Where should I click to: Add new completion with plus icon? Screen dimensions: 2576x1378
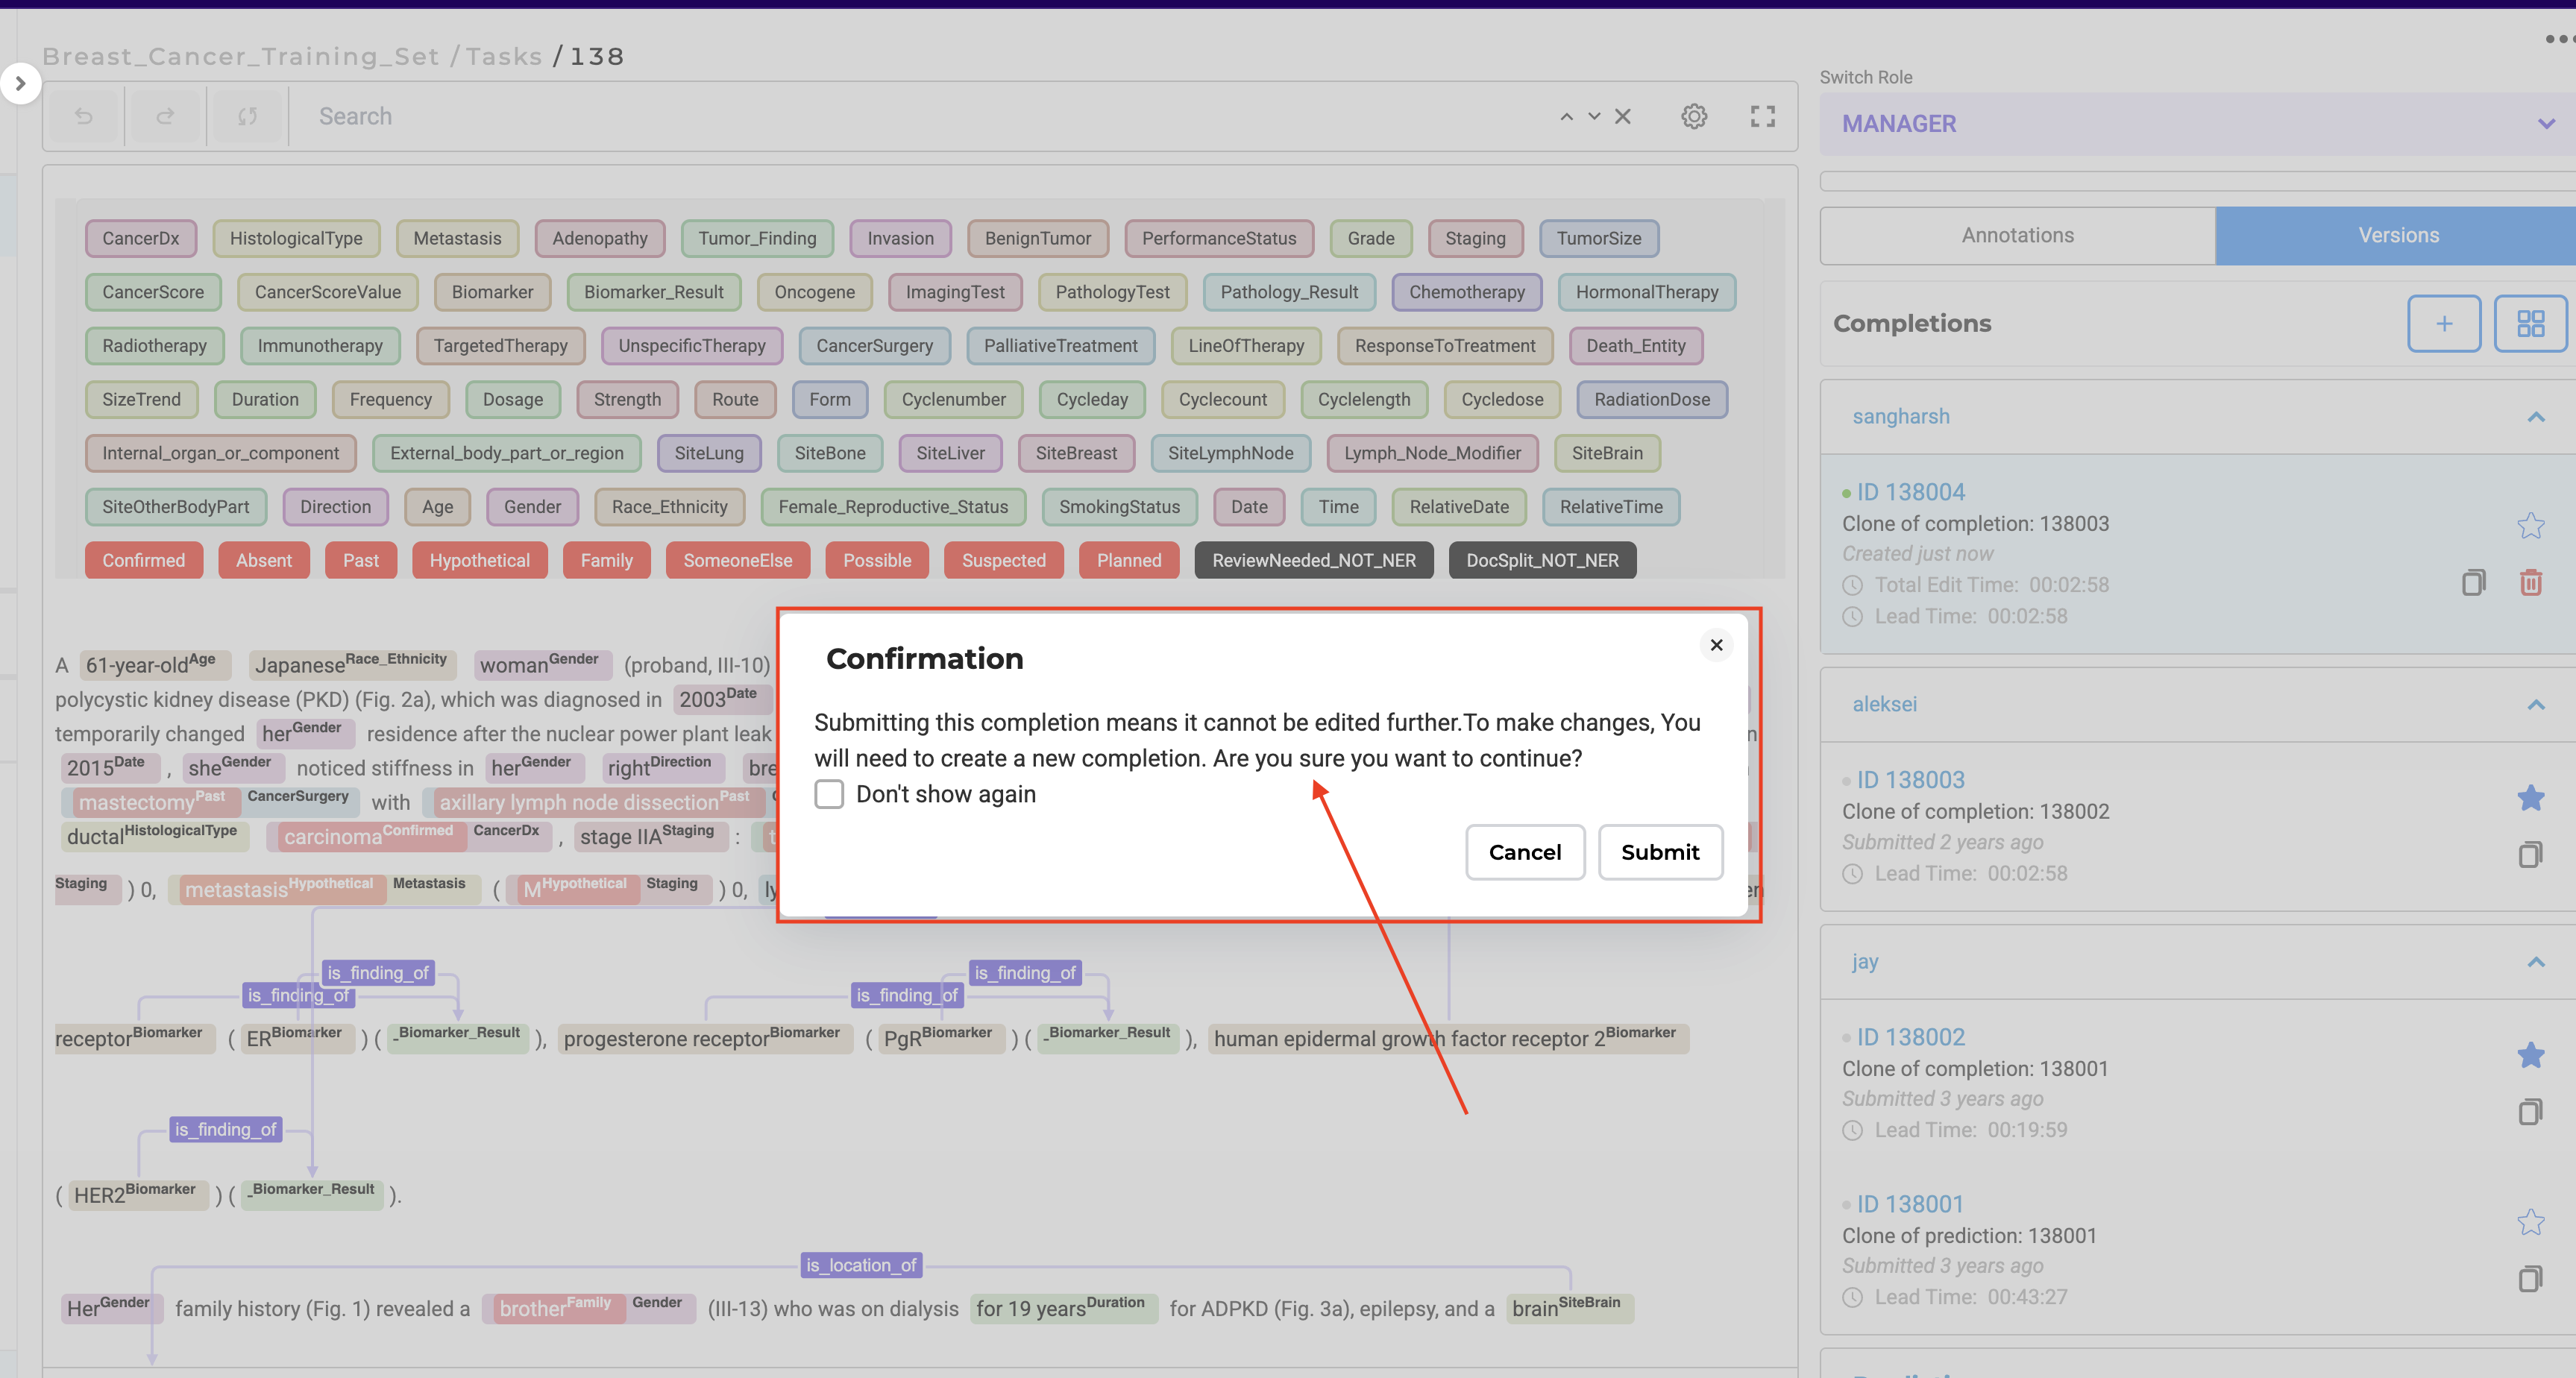[x=2443, y=323]
